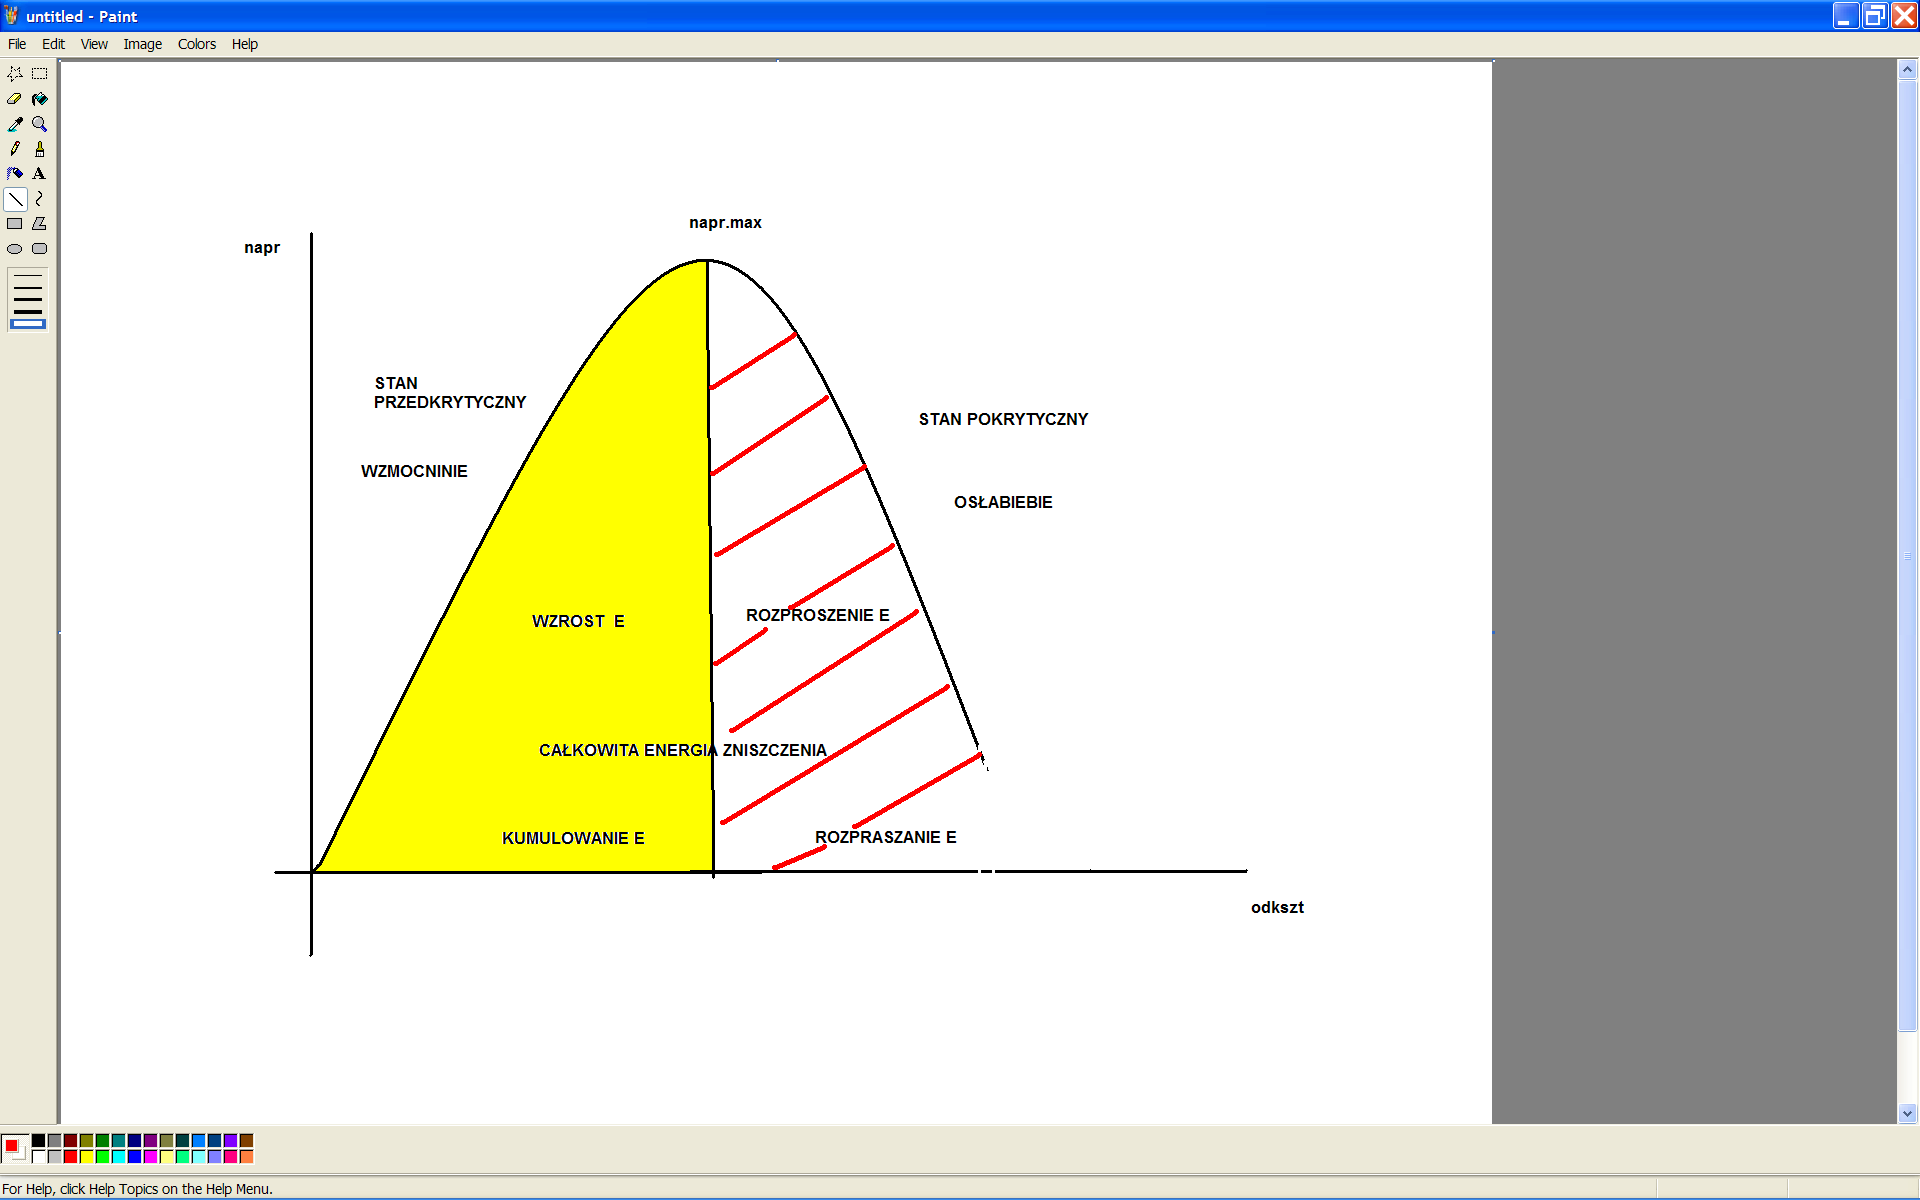Pick the yellow color swatch

[x=86, y=1156]
